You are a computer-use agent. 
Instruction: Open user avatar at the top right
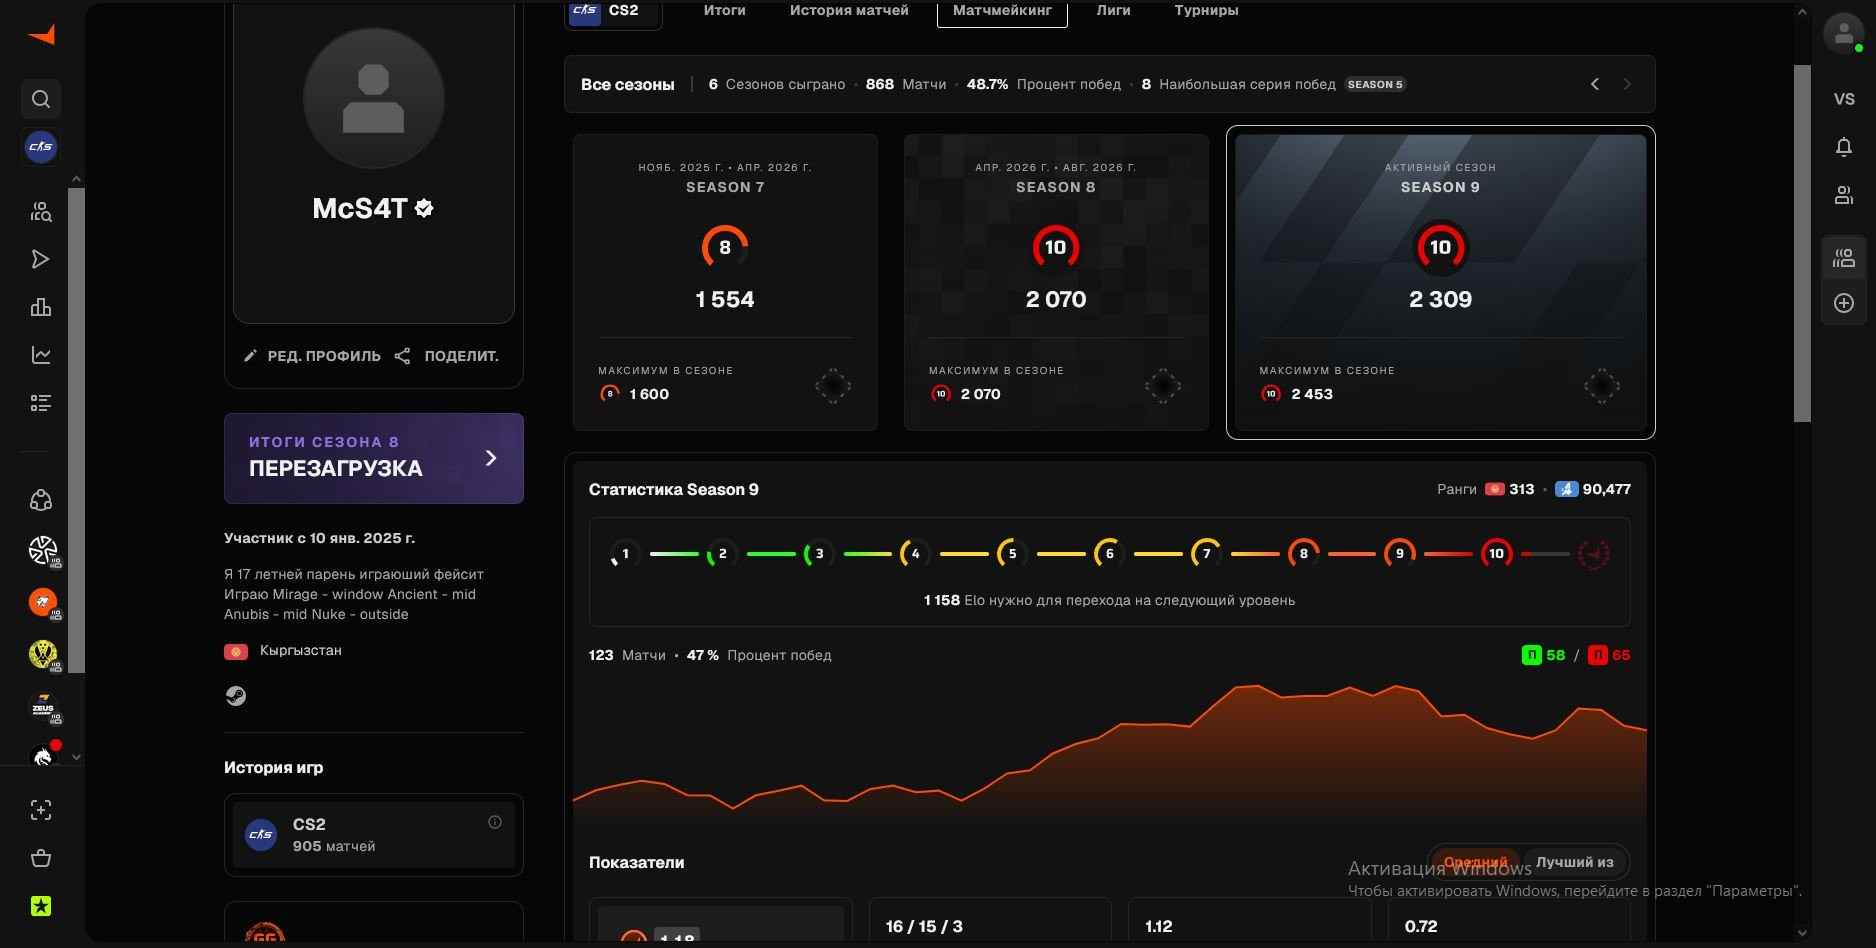point(1843,33)
